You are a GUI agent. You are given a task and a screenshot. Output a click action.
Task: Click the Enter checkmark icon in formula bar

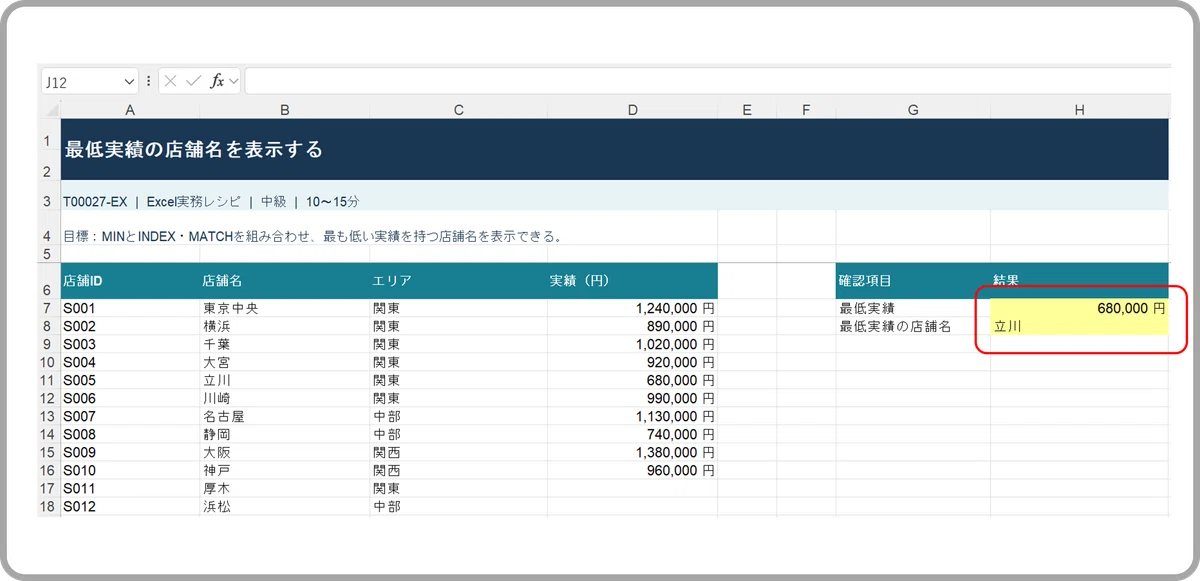[x=193, y=81]
